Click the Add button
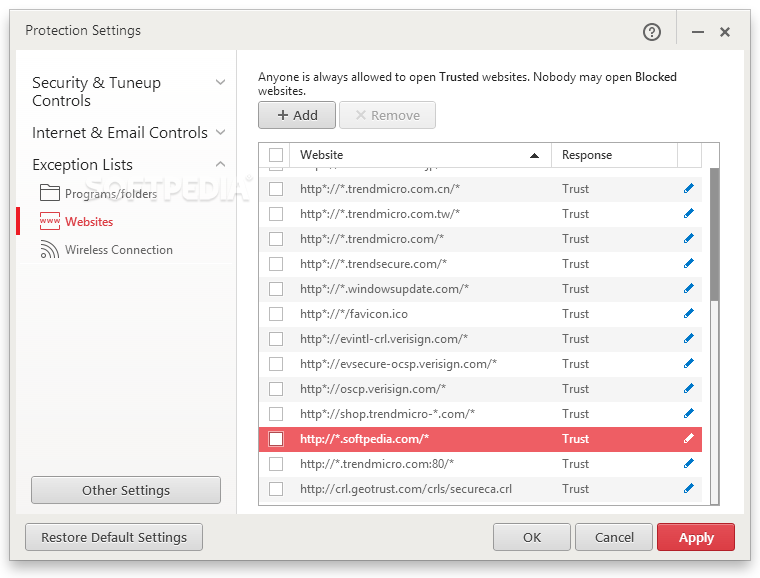This screenshot has width=760, height=578. pos(297,115)
